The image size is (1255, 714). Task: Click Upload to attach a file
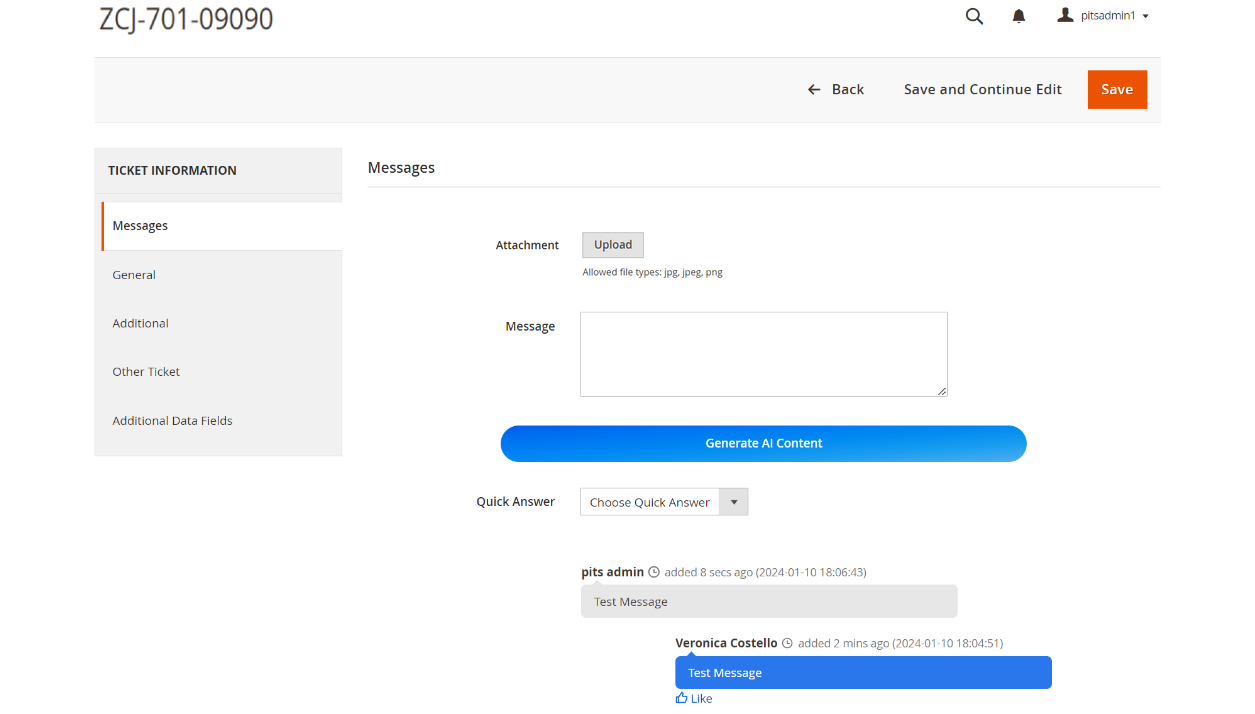[612, 244]
